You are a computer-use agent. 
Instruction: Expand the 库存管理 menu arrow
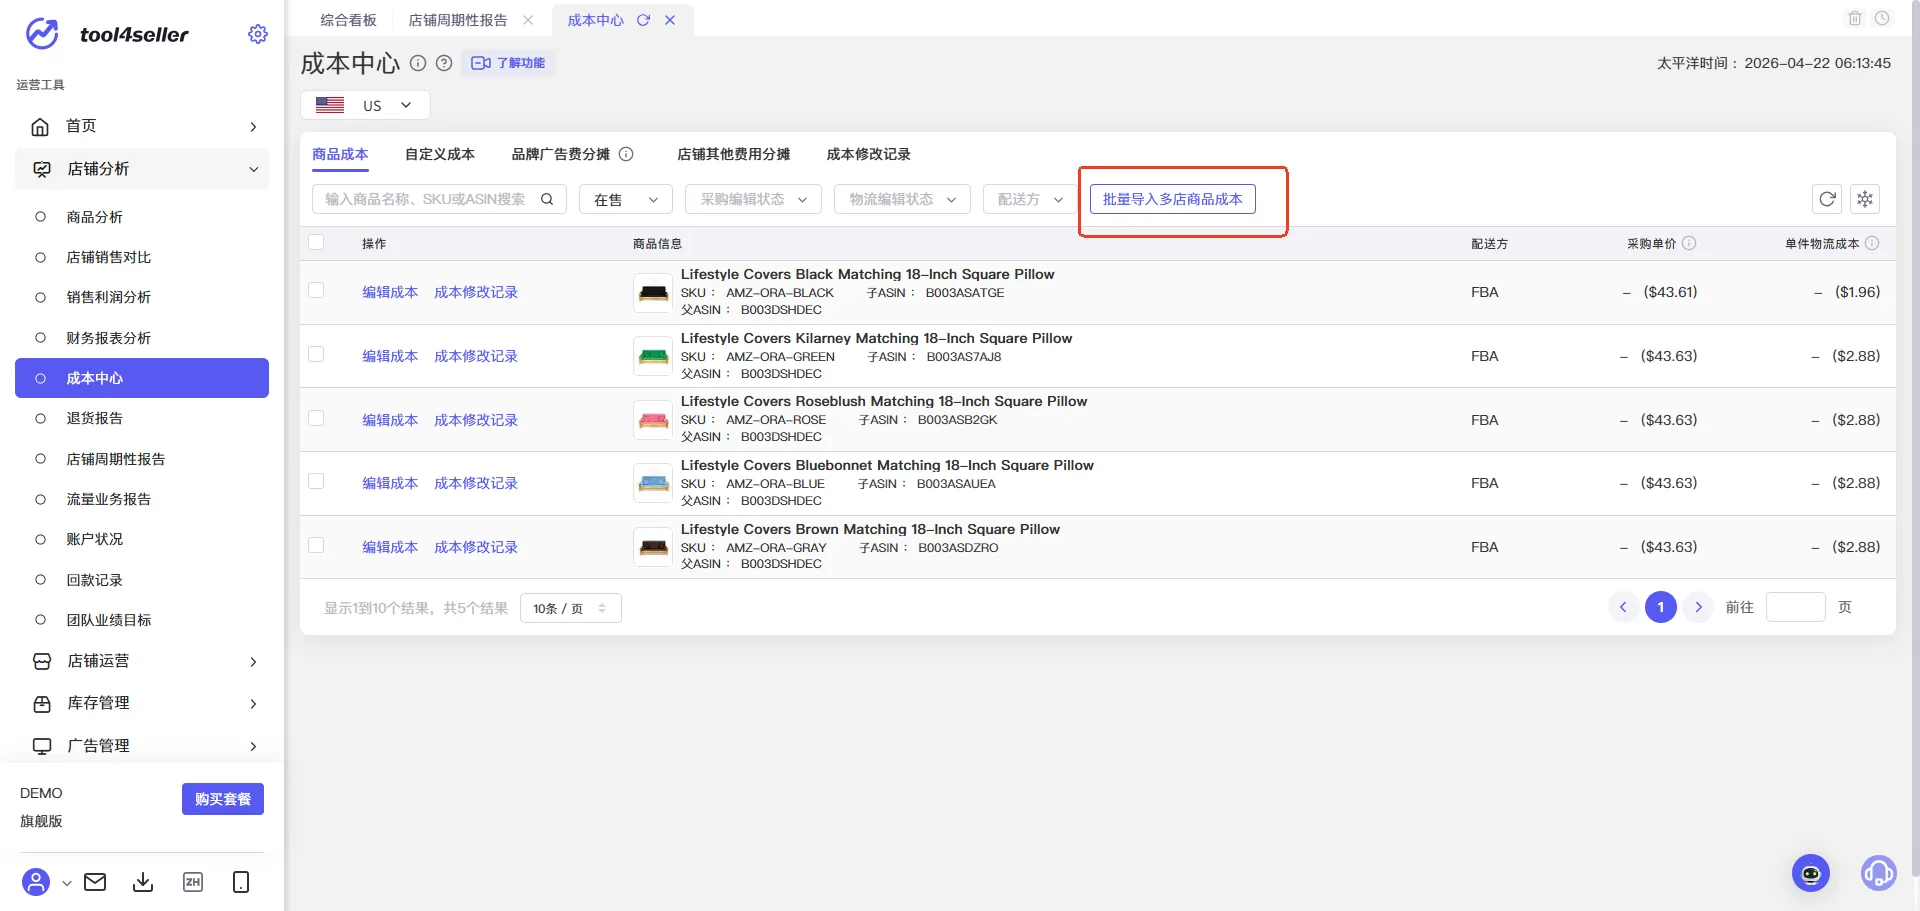253,704
